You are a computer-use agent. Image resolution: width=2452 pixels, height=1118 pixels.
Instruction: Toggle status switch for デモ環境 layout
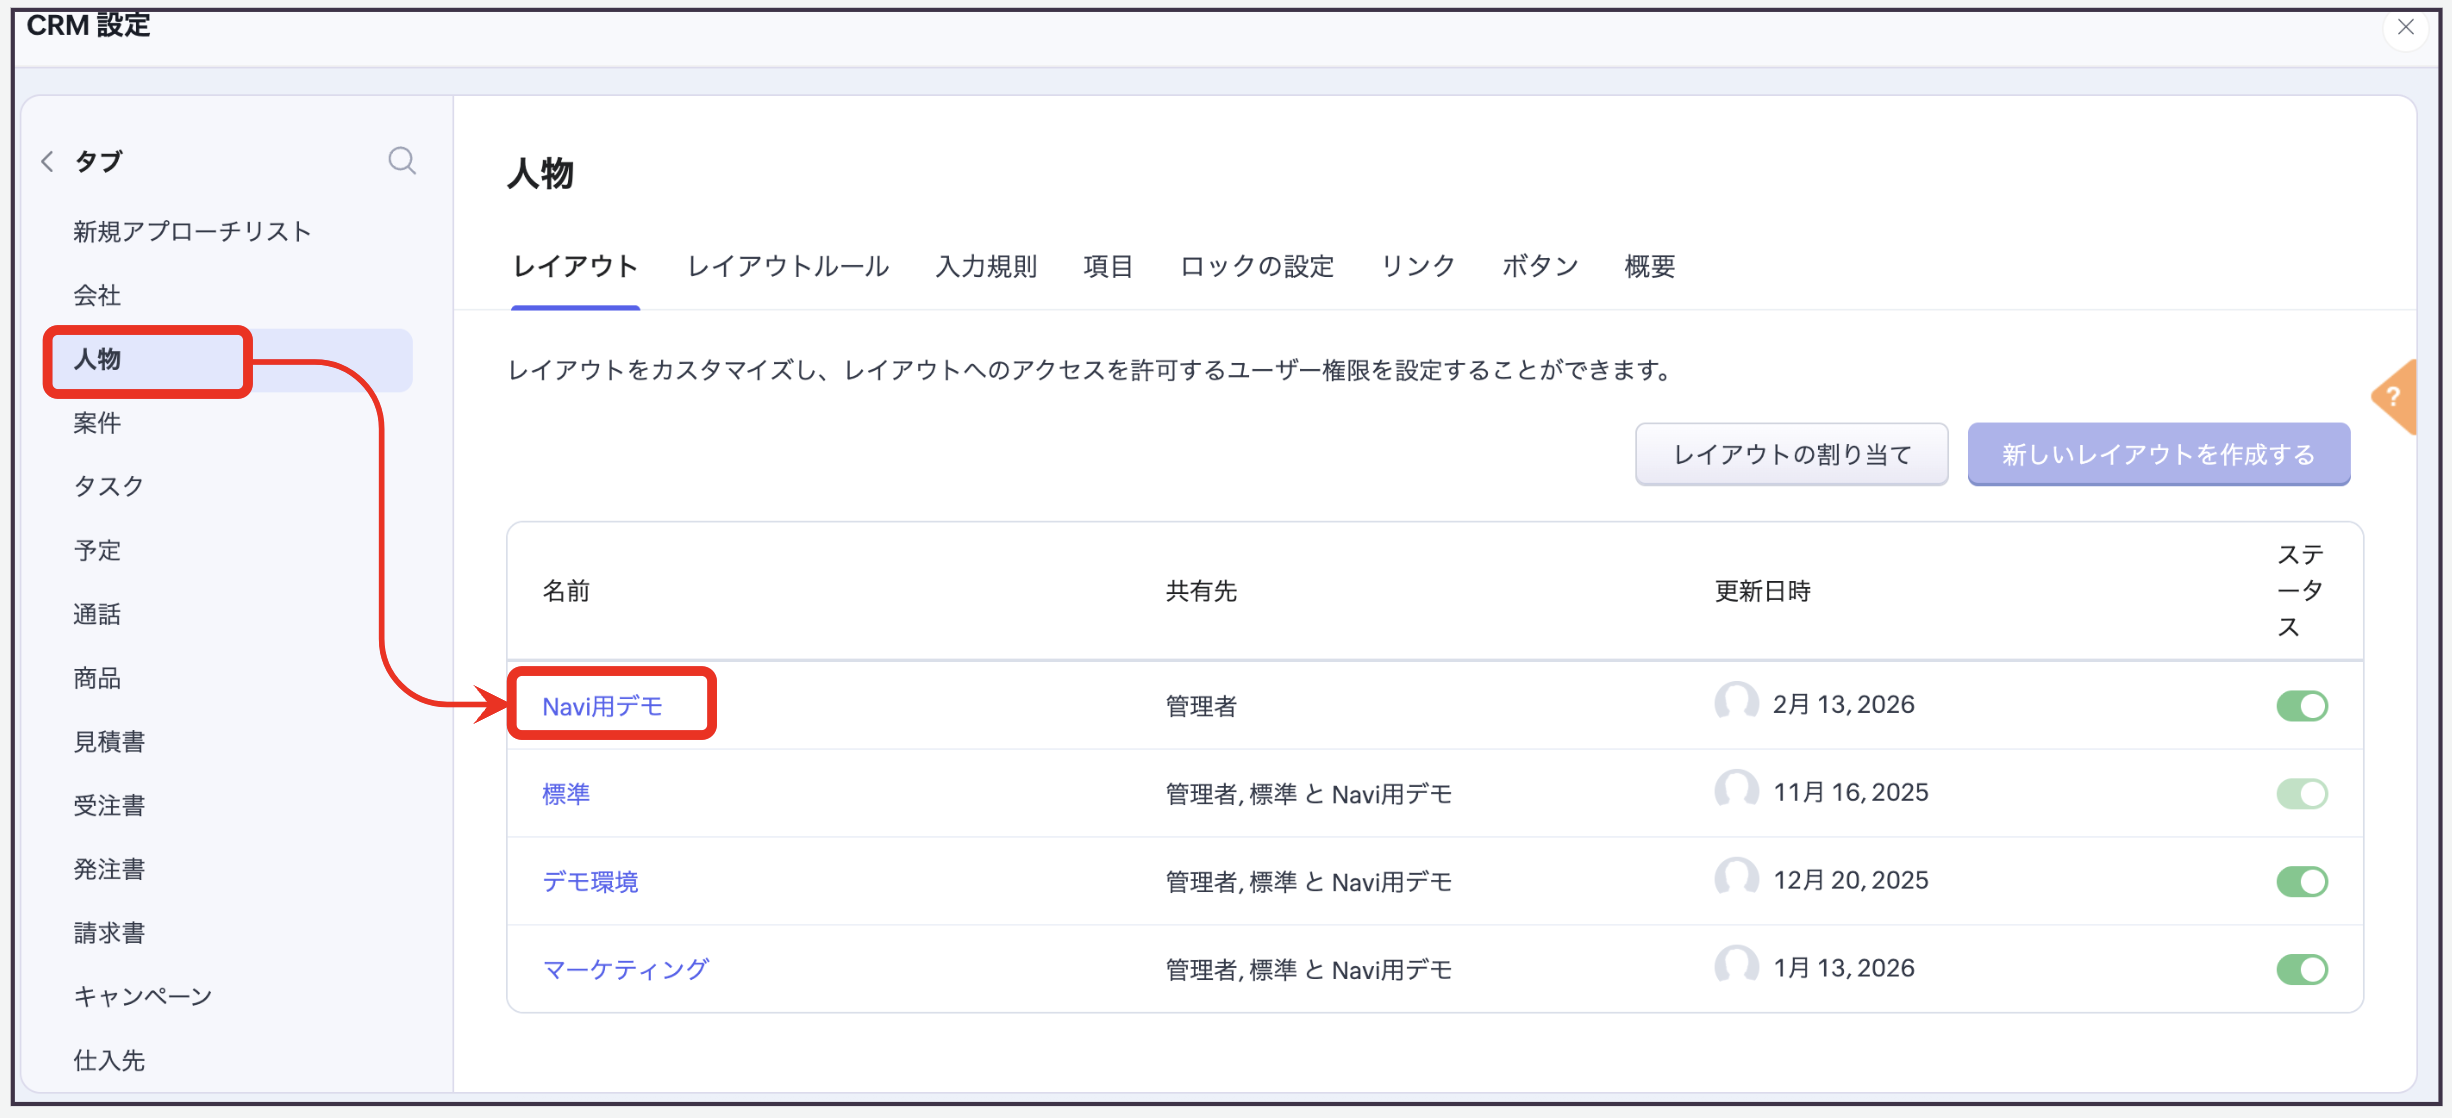2302,881
